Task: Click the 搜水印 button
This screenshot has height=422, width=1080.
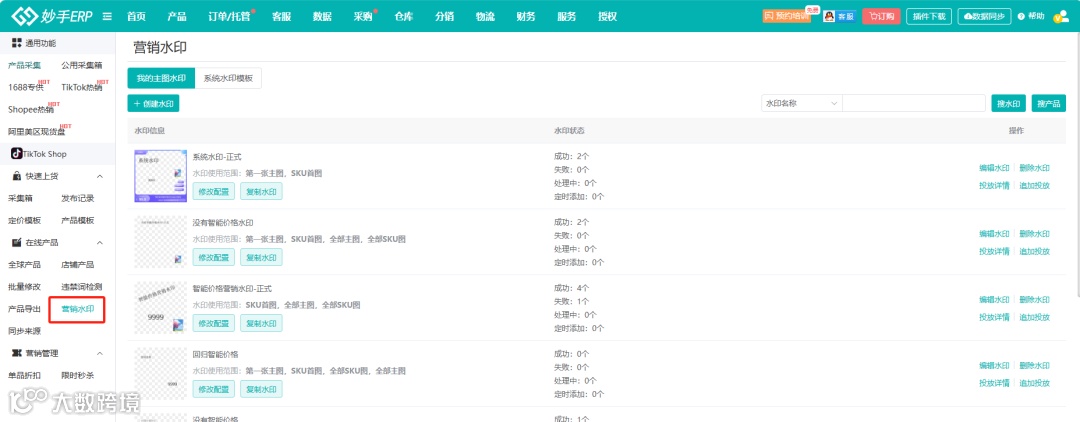Action: (1009, 103)
